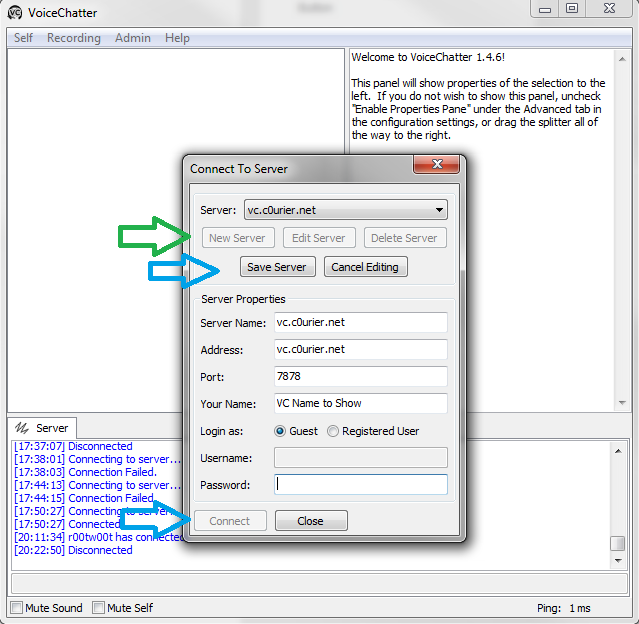Click the 'Welcome to VoiceChatter 1.4.6!' text
Viewport: 639px width, 624px height.
coord(428,57)
